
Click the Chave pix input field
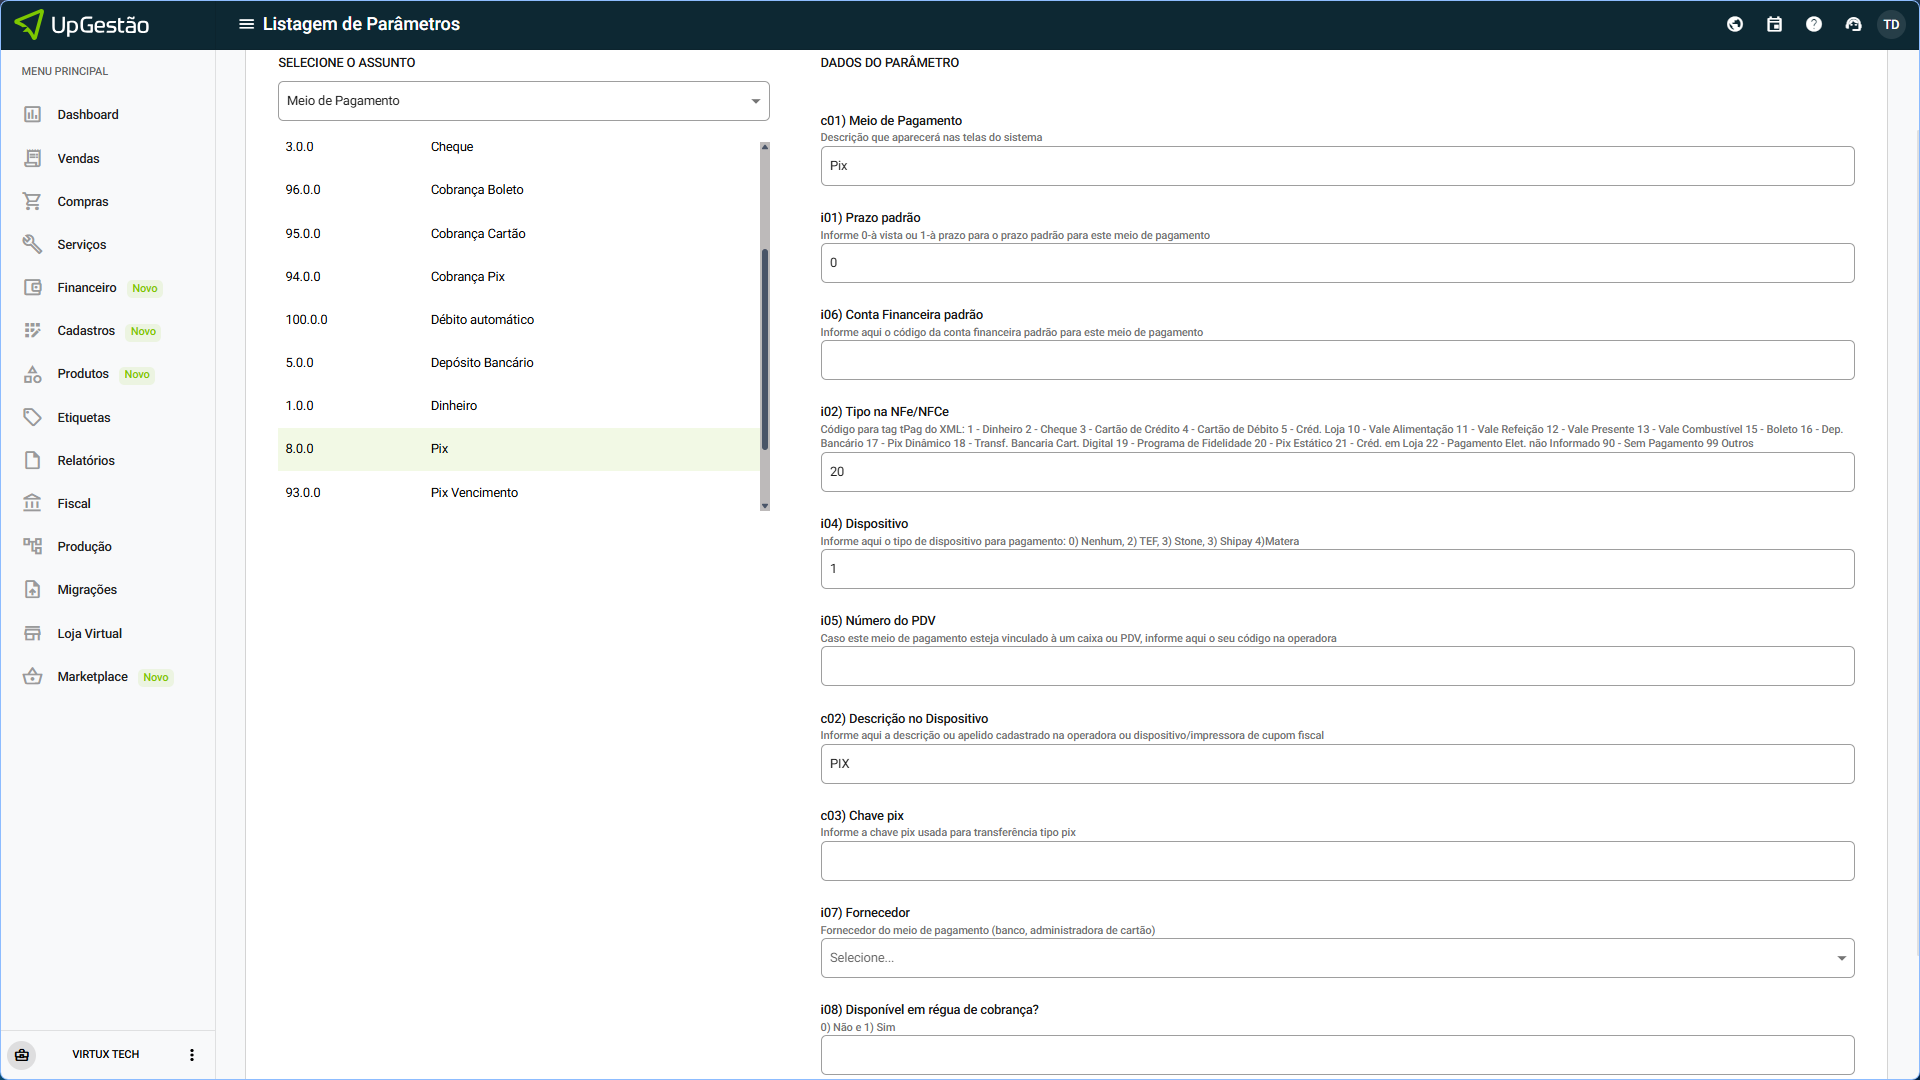(1337, 861)
